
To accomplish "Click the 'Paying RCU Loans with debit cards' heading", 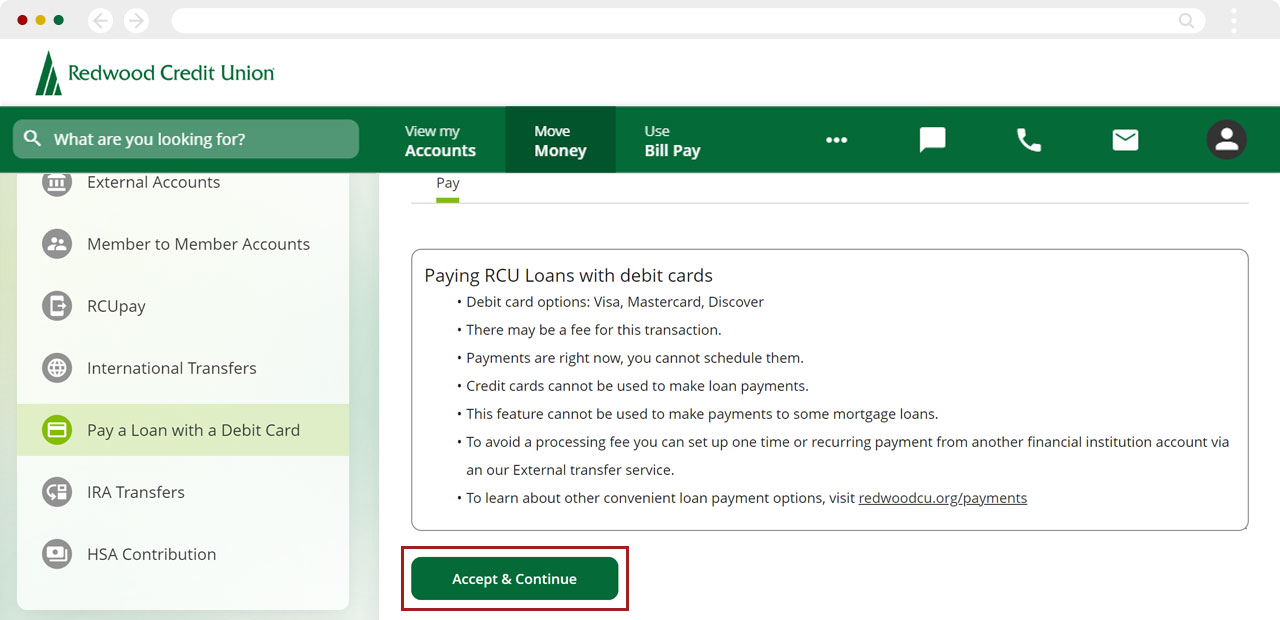I will (x=568, y=275).
